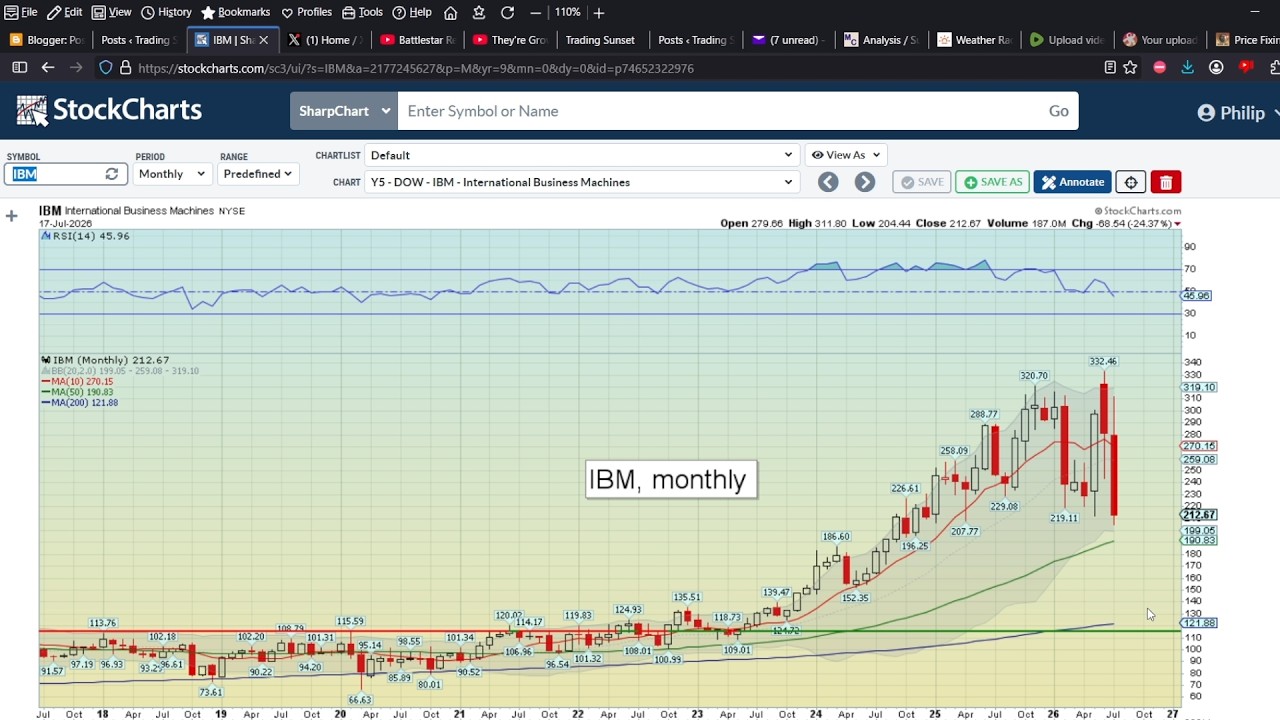Open the downloads arrow icon

click(x=1187, y=68)
